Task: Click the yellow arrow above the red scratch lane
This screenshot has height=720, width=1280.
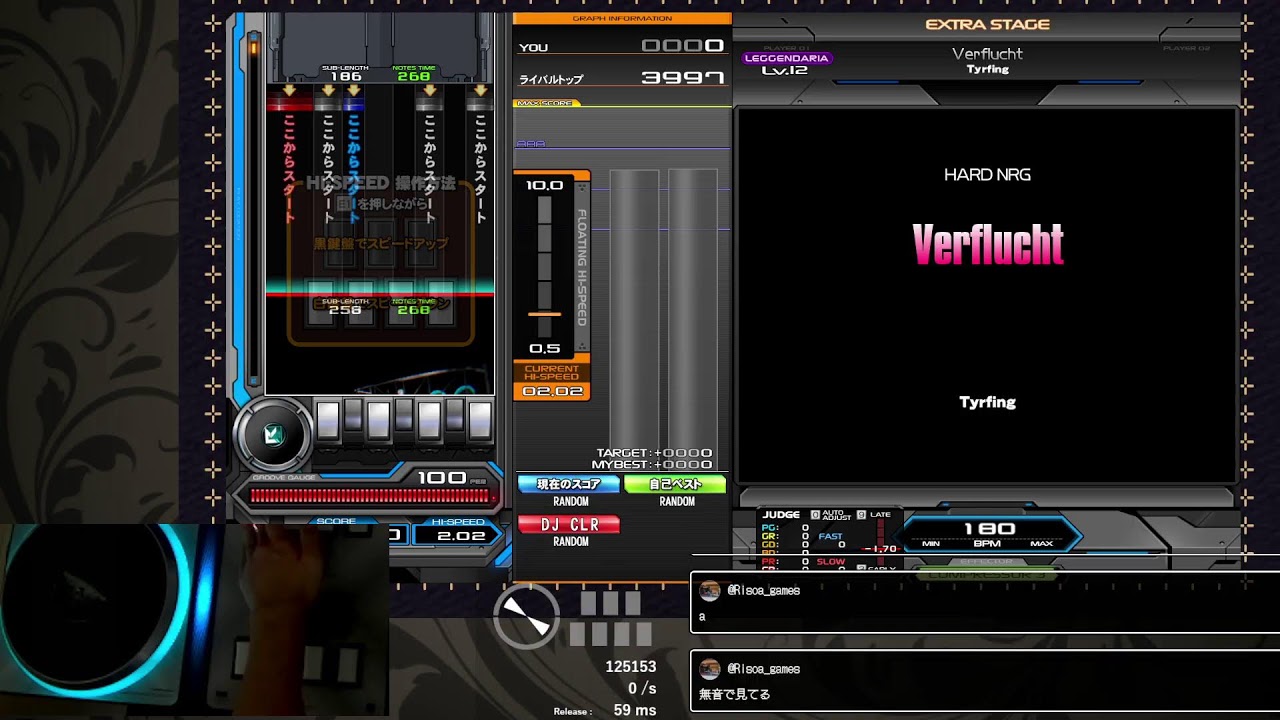Action: (x=288, y=90)
